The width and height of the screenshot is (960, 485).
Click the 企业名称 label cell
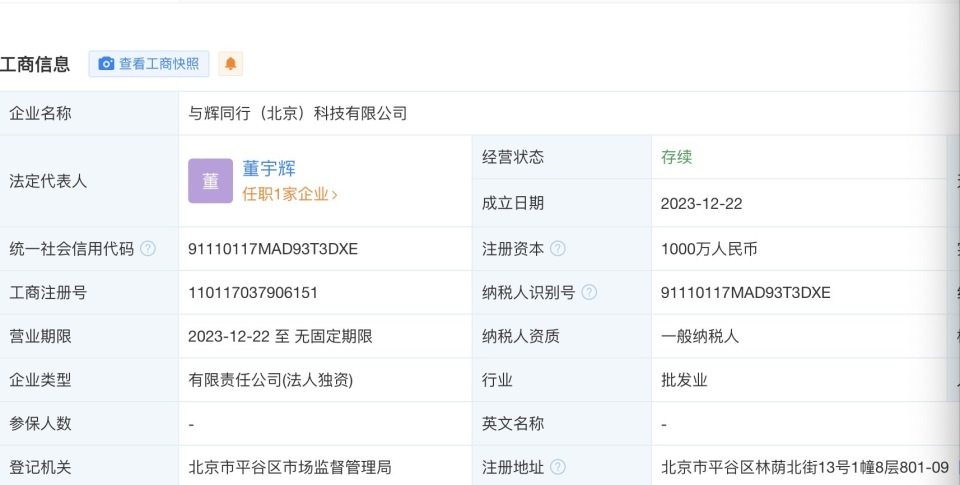[89, 113]
